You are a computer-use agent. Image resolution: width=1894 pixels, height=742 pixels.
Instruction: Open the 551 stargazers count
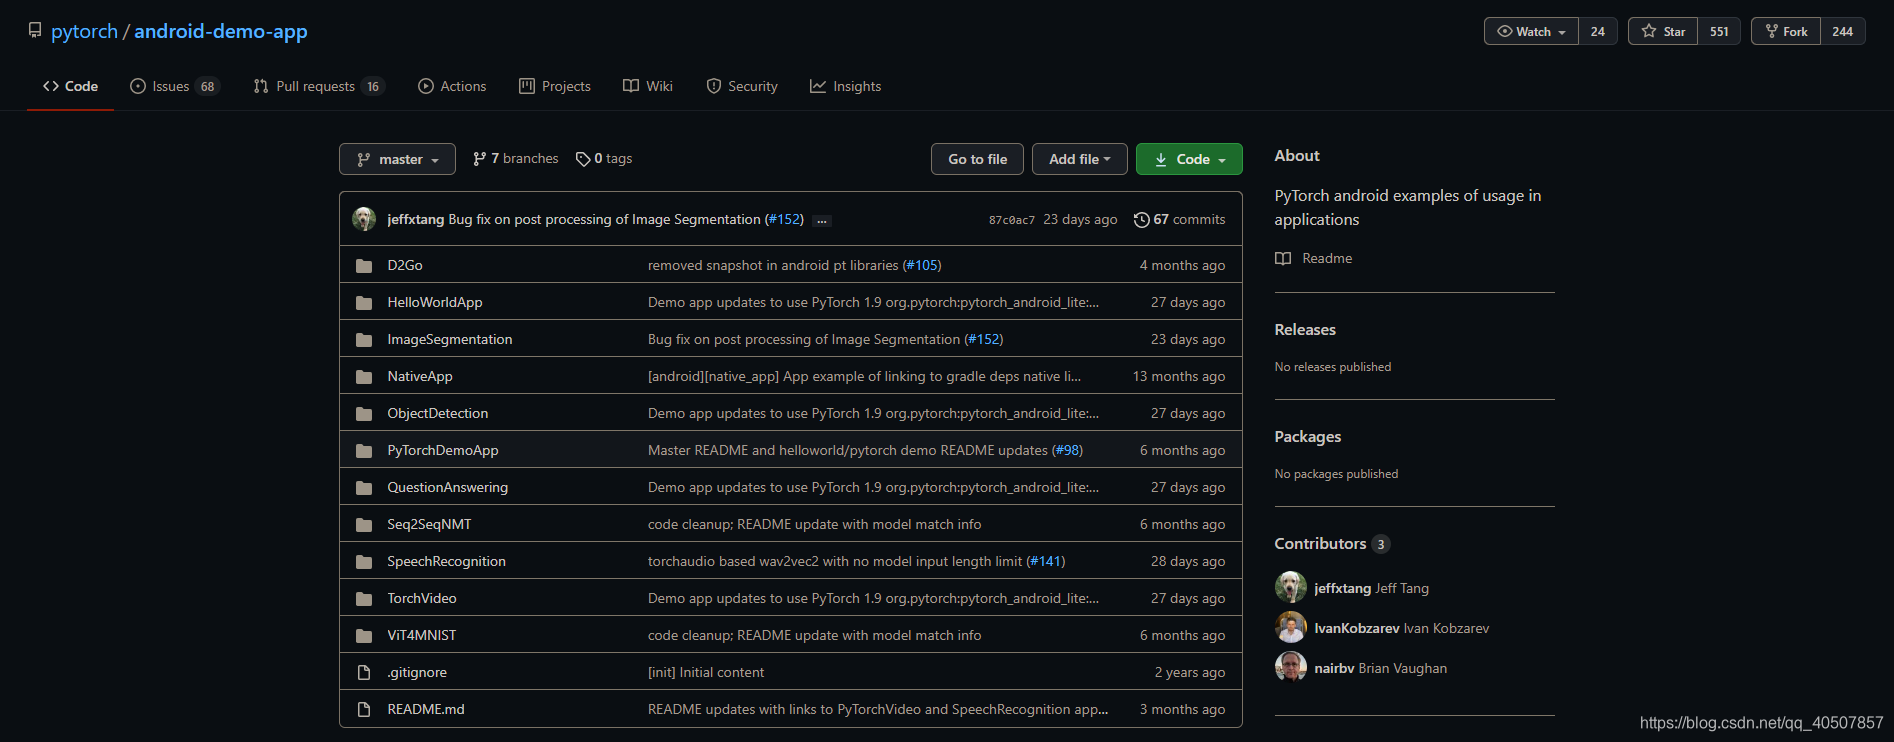click(1719, 31)
